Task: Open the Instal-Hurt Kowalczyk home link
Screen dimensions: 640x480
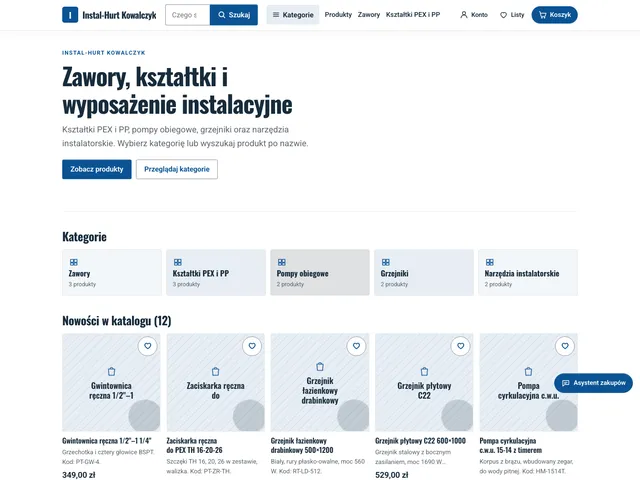Action: pos(109,15)
